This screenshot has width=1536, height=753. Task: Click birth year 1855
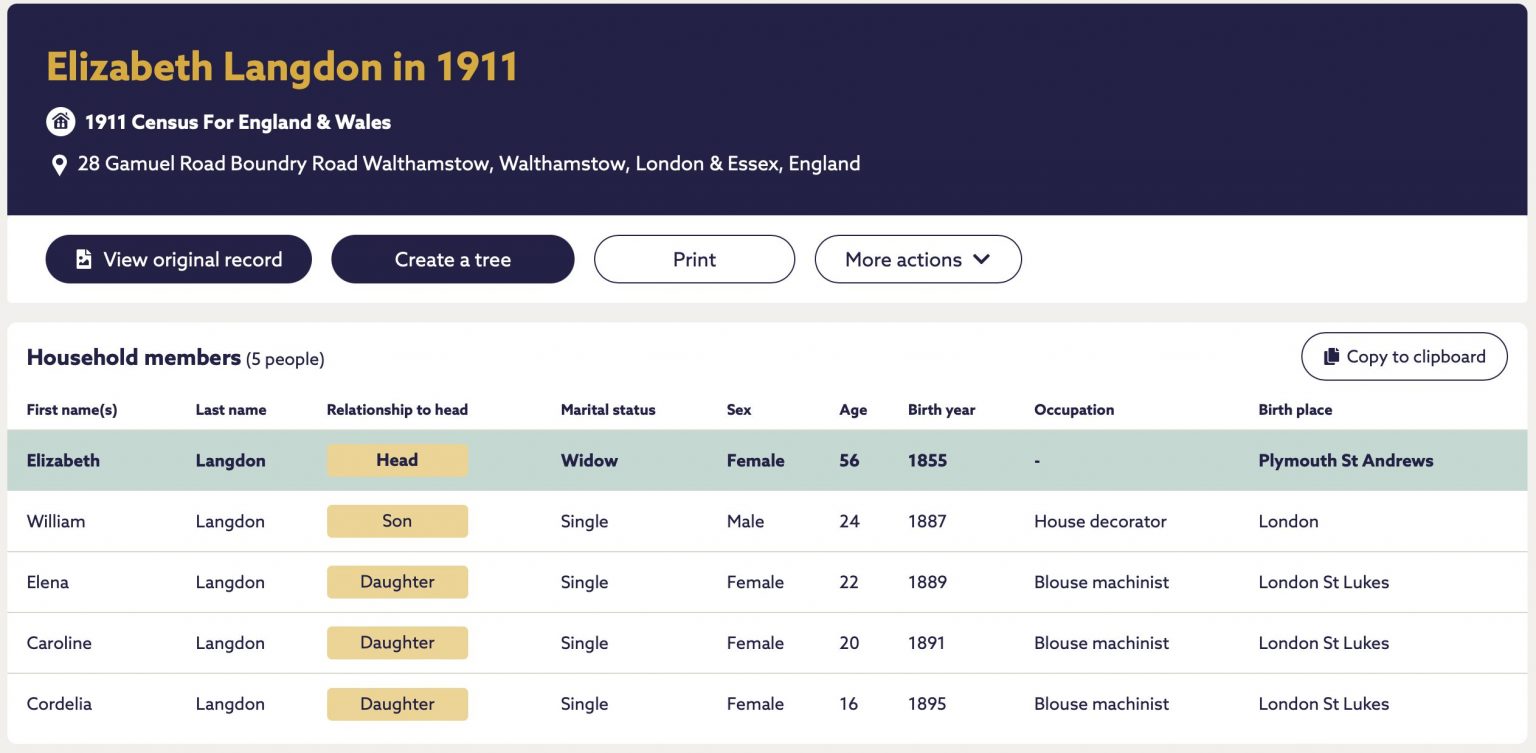click(x=927, y=461)
